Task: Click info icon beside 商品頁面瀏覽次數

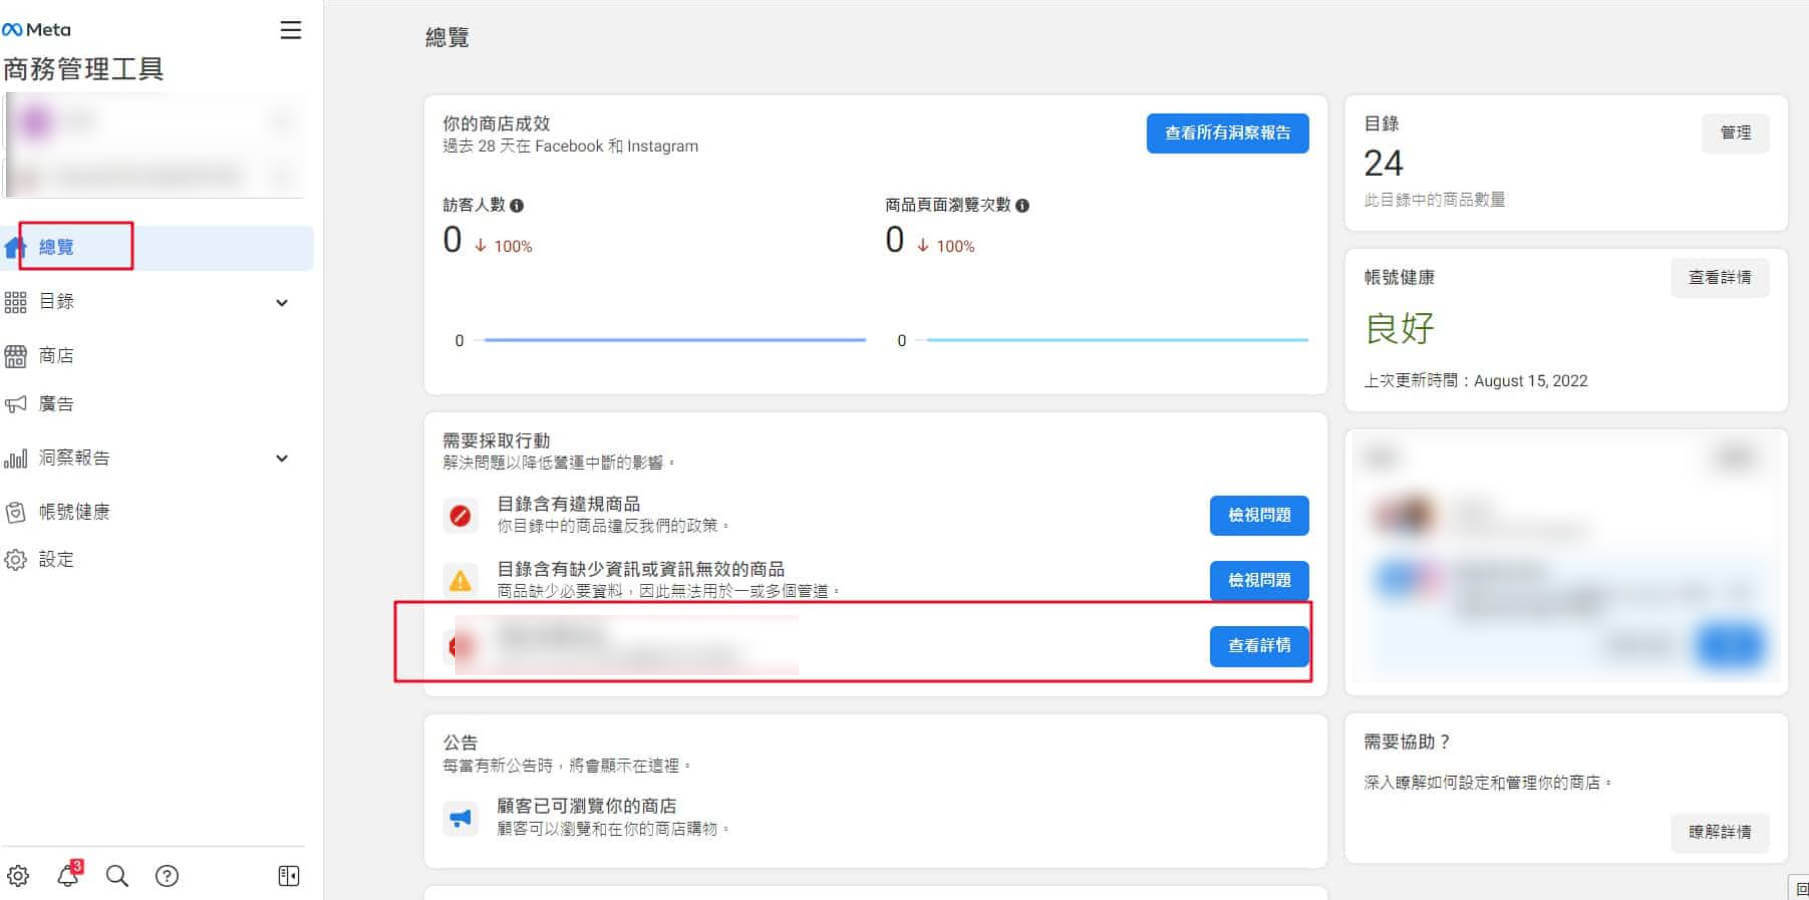Action: [1022, 206]
